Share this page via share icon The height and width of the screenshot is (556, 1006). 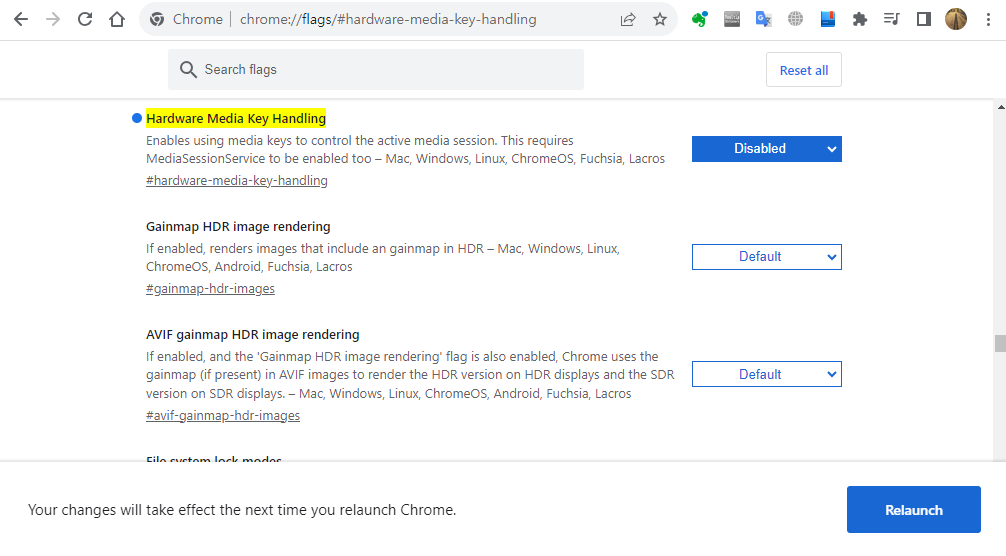coord(628,19)
